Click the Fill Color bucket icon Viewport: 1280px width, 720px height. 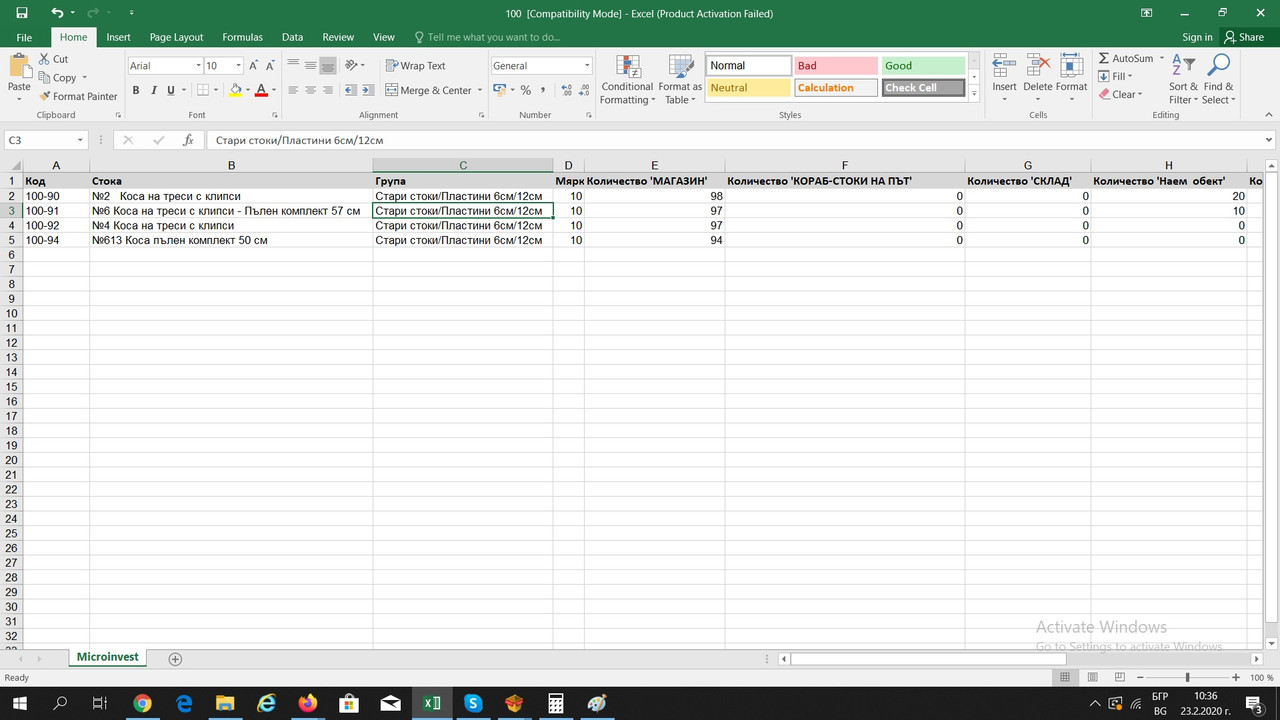(x=235, y=90)
